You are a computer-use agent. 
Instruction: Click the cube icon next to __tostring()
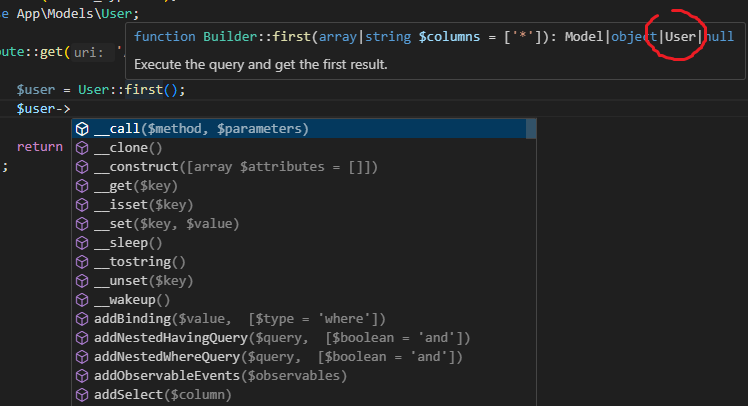click(83, 262)
